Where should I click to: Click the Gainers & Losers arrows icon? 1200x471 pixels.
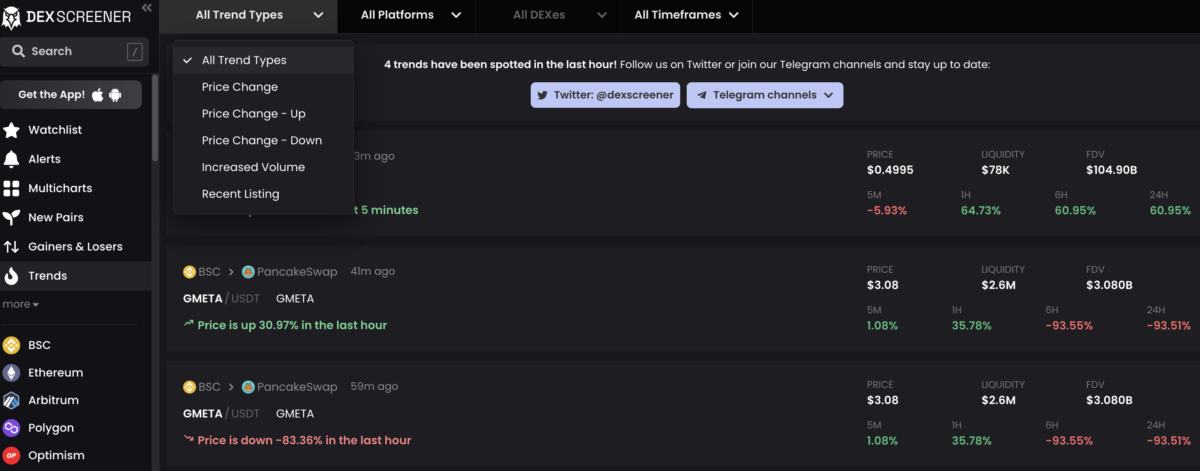pos(12,246)
